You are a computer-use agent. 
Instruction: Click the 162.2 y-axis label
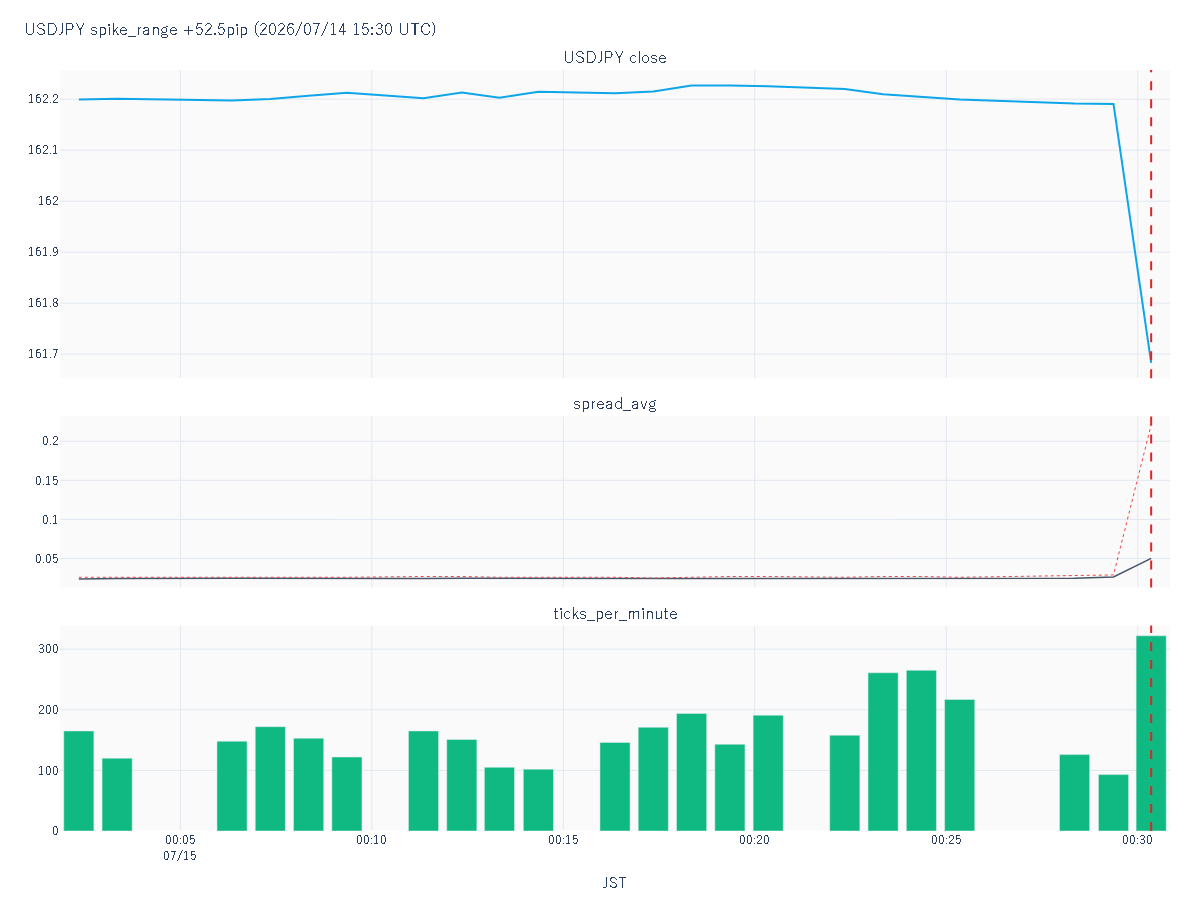[x=43, y=99]
